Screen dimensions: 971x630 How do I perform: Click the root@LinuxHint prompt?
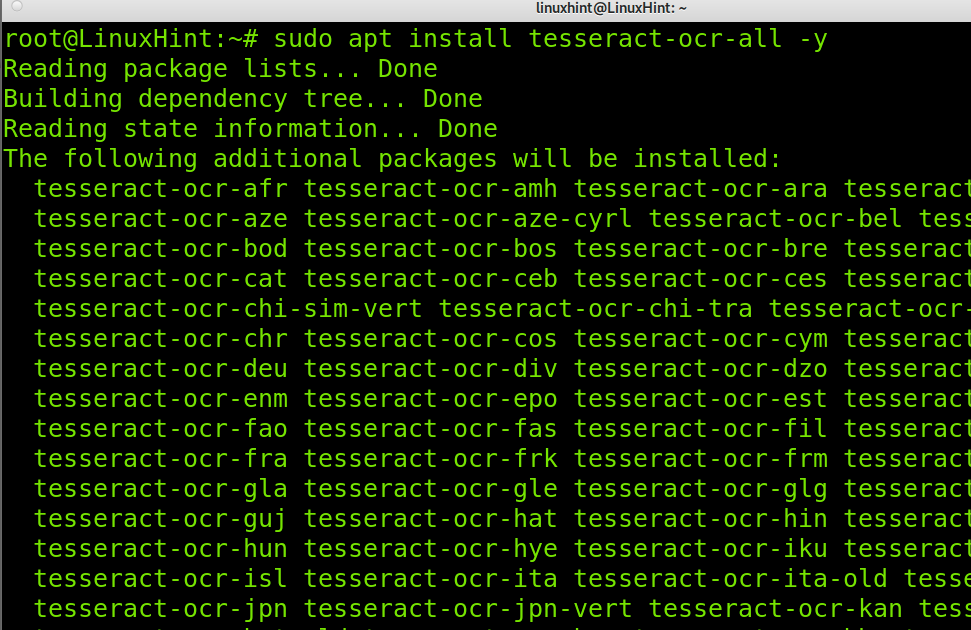131,39
